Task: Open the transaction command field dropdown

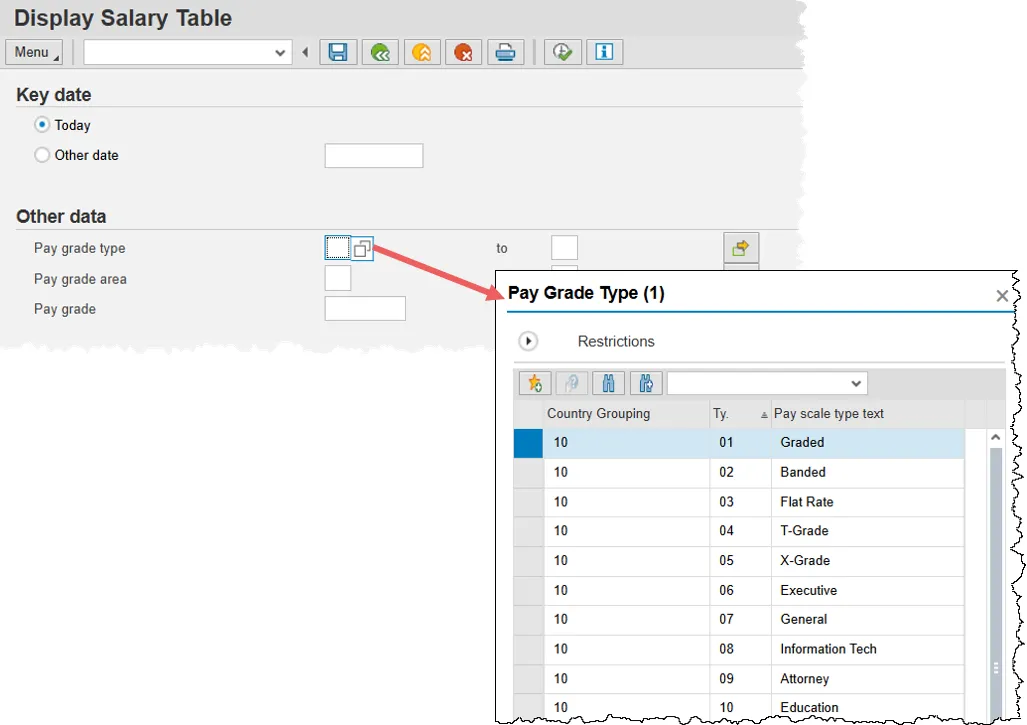Action: pos(281,52)
